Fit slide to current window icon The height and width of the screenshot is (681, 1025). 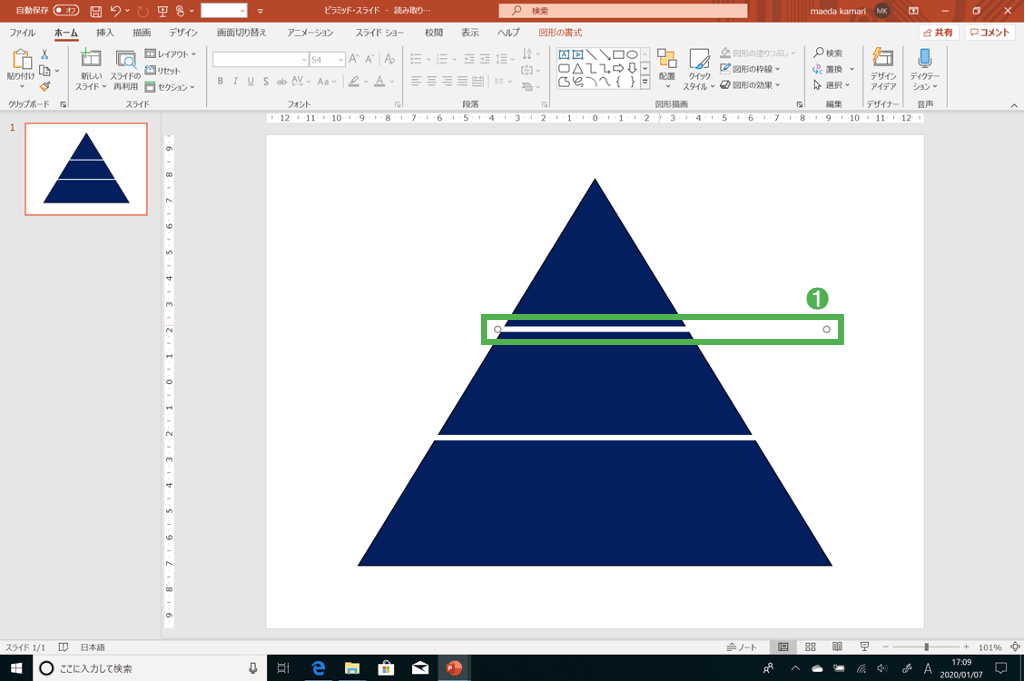coord(1015,647)
